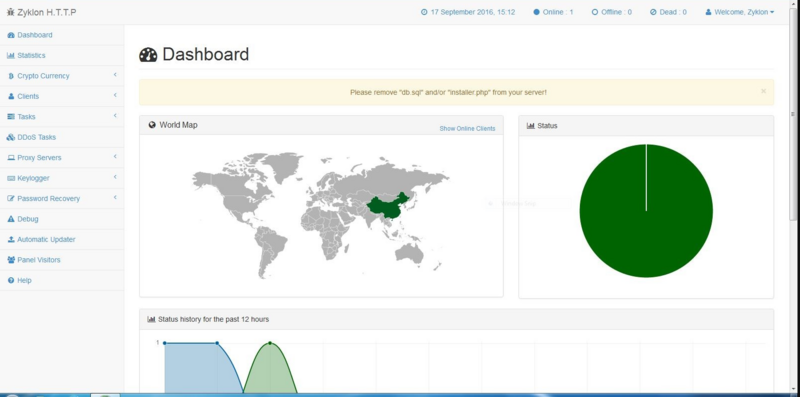Click the Zyklon H.T.T.P brand link
Viewport: 800px width, 397px height.
pyautogui.click(x=41, y=12)
